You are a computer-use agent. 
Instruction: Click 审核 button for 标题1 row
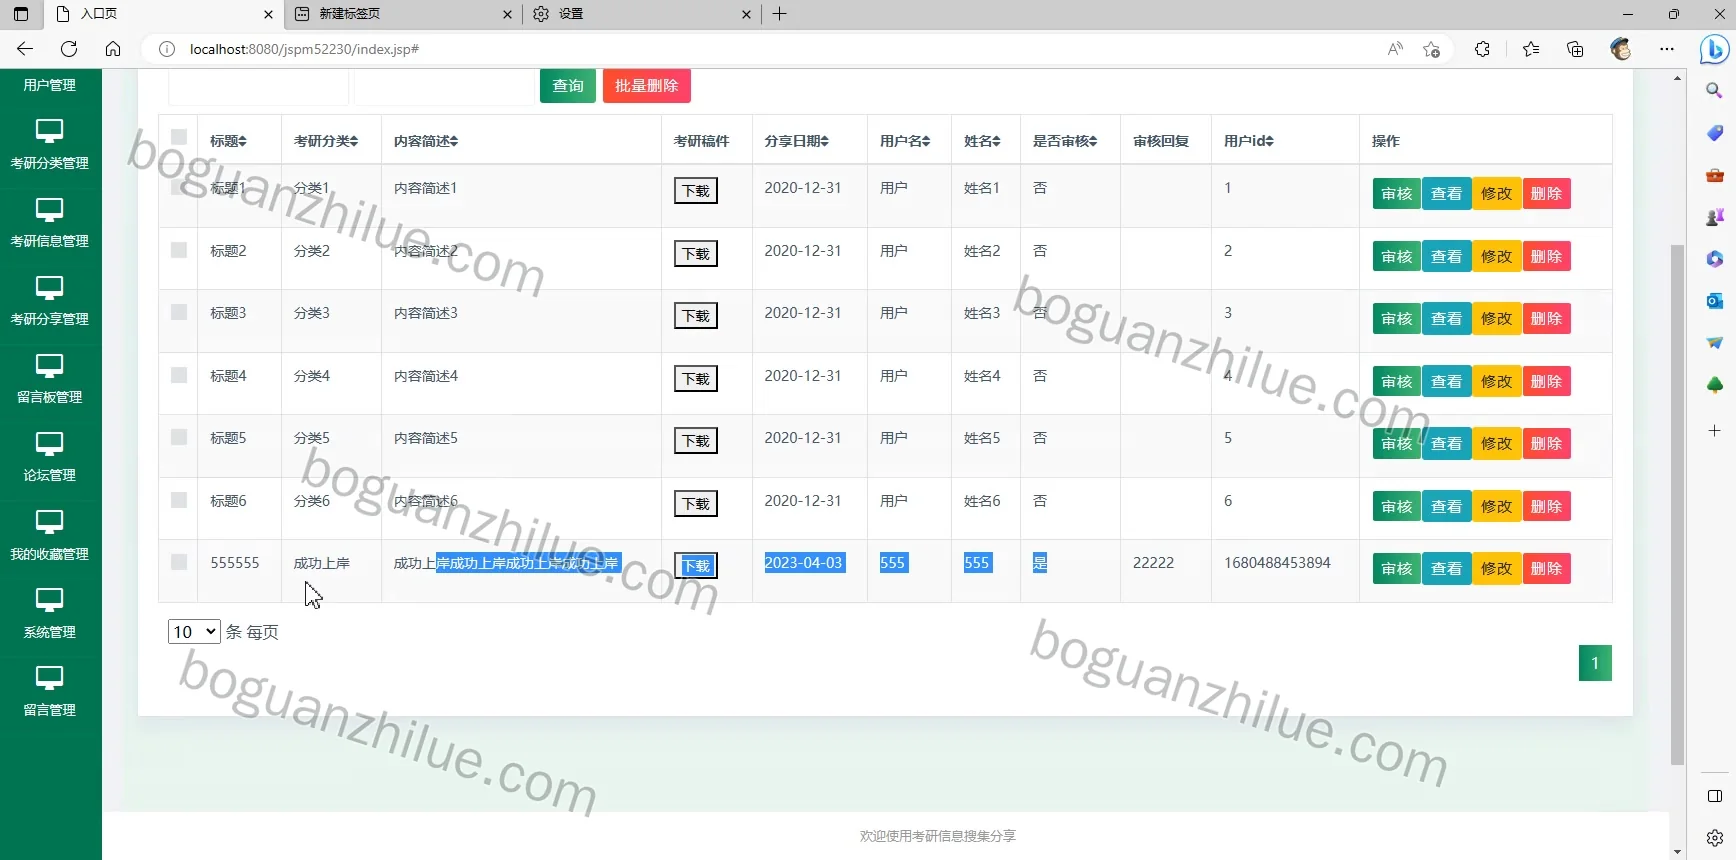point(1396,194)
